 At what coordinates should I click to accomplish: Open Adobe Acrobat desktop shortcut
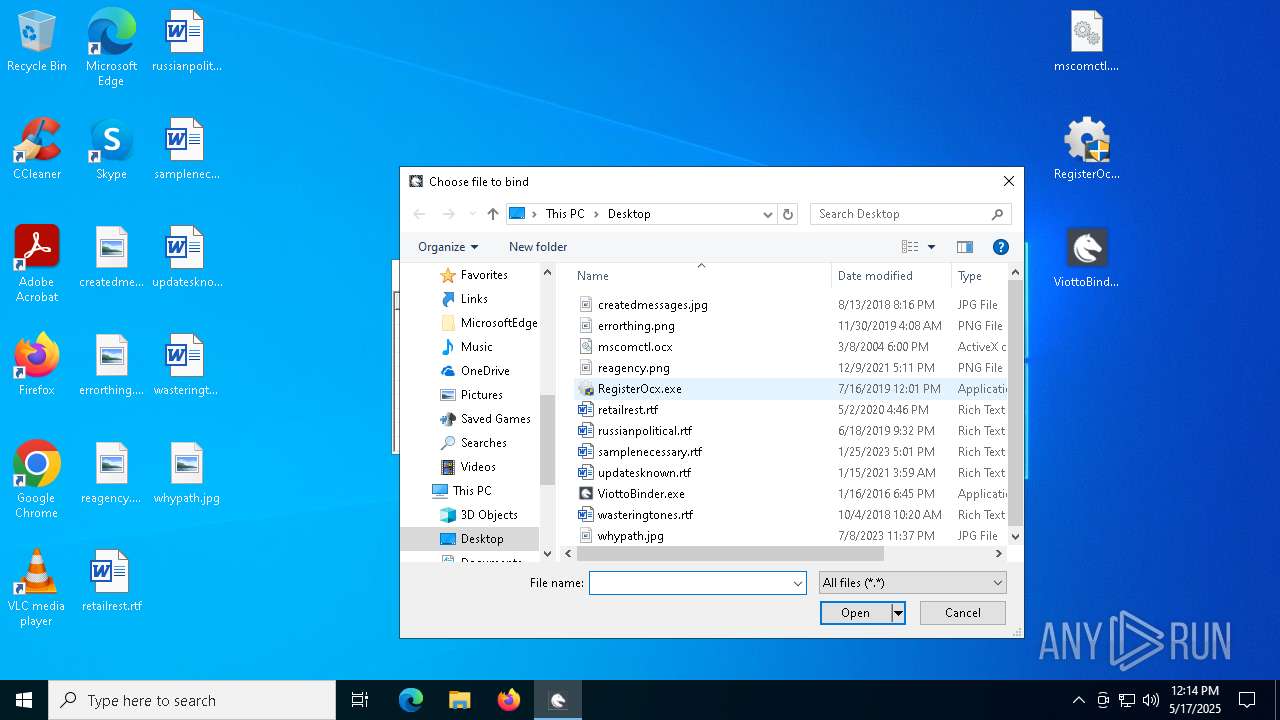(x=37, y=264)
